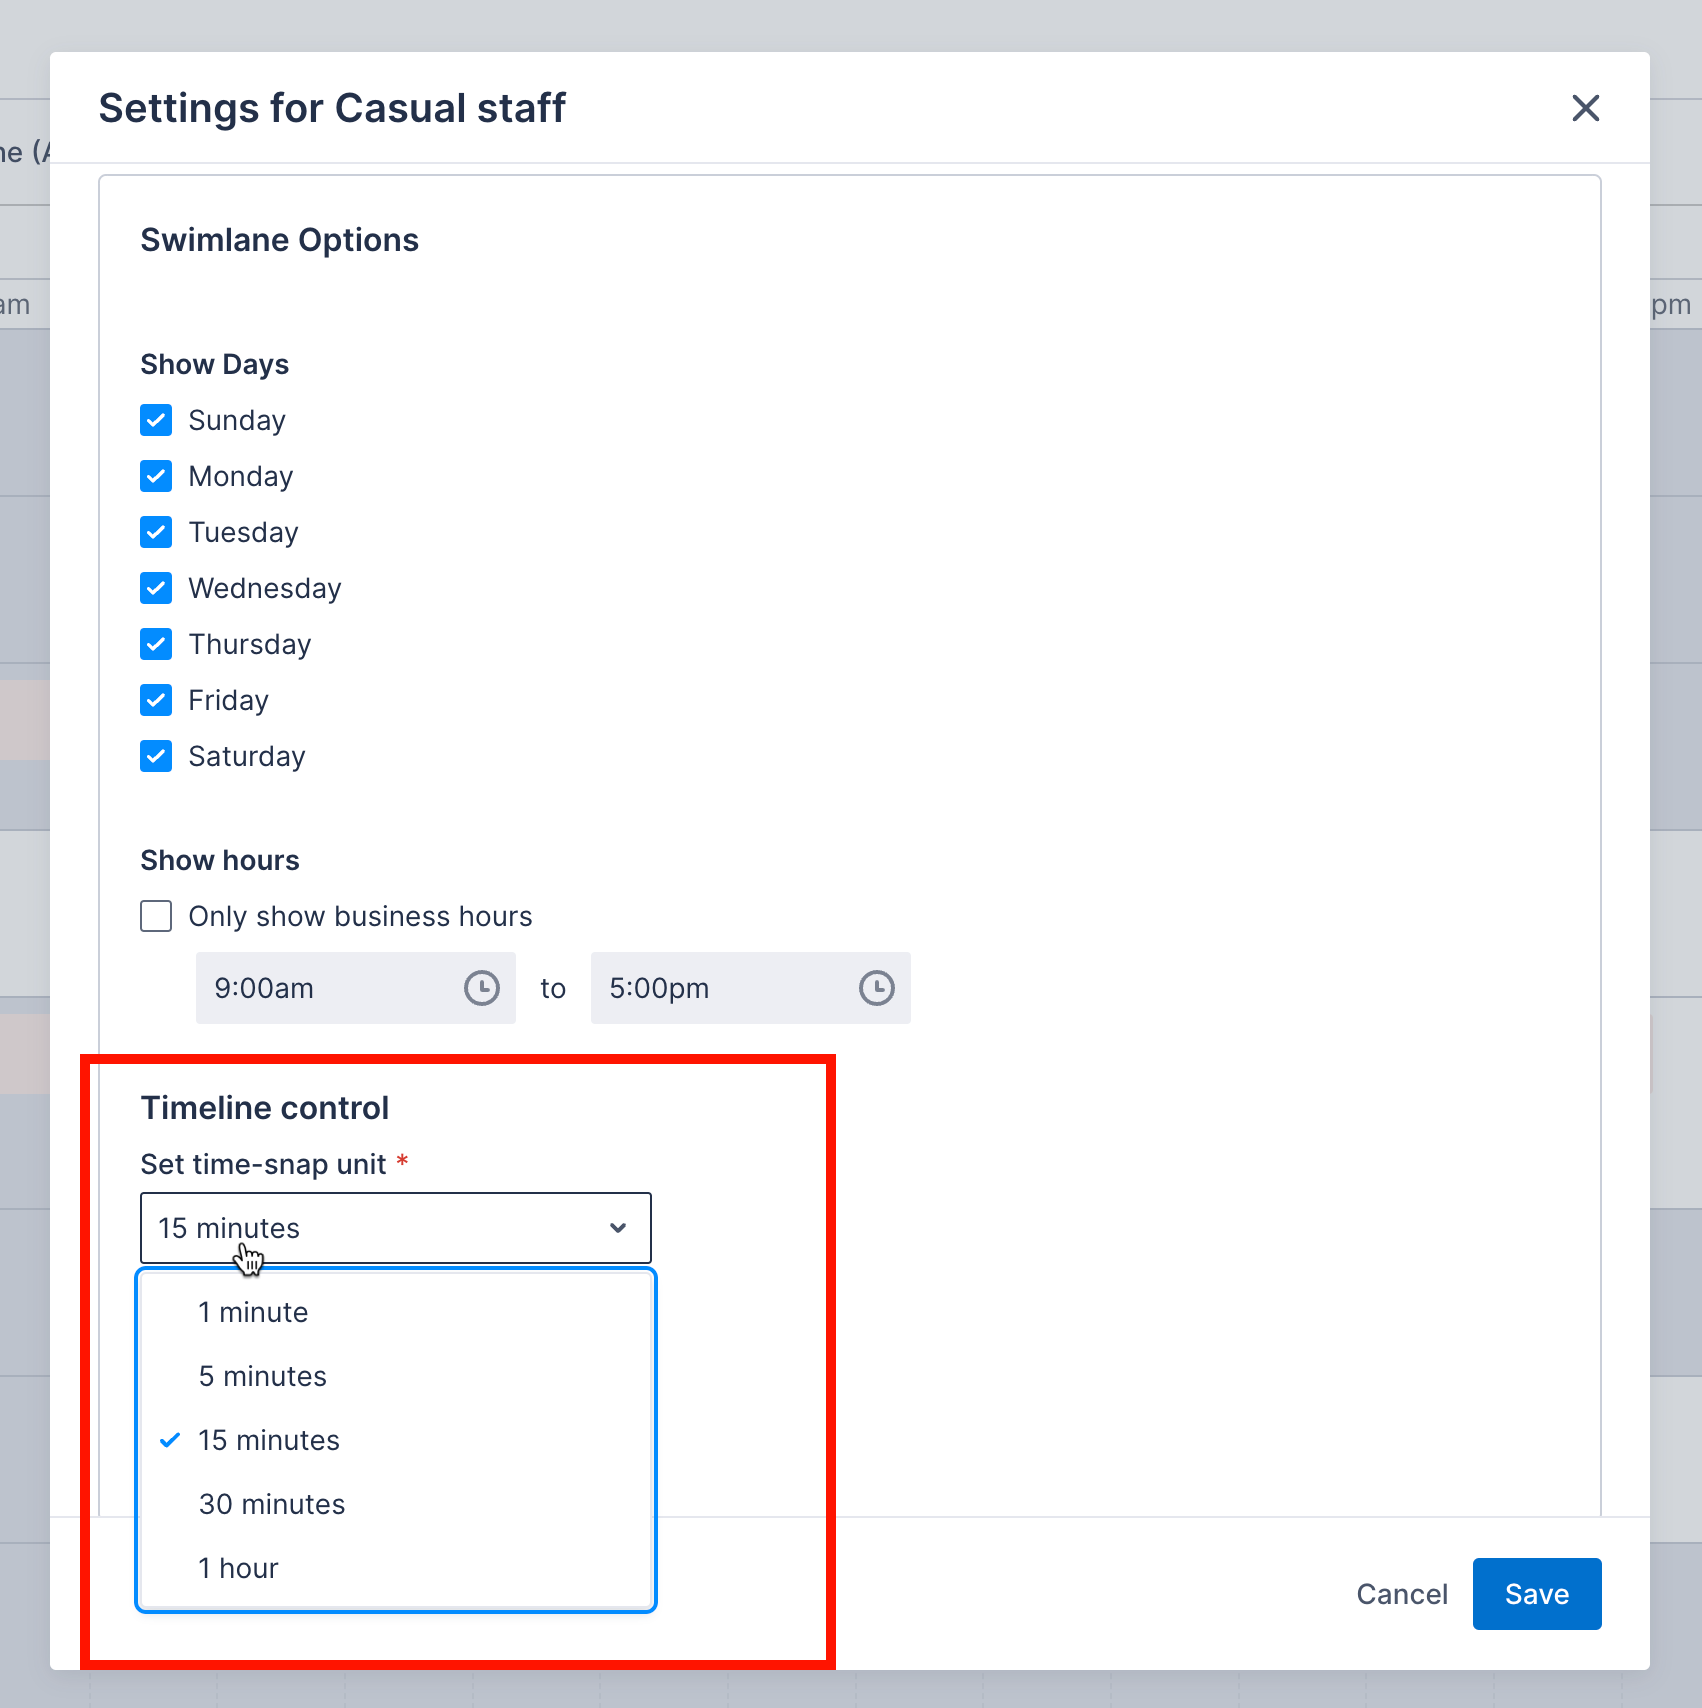Disable showing Saturday
Image resolution: width=1702 pixels, height=1708 pixels.
(x=156, y=756)
